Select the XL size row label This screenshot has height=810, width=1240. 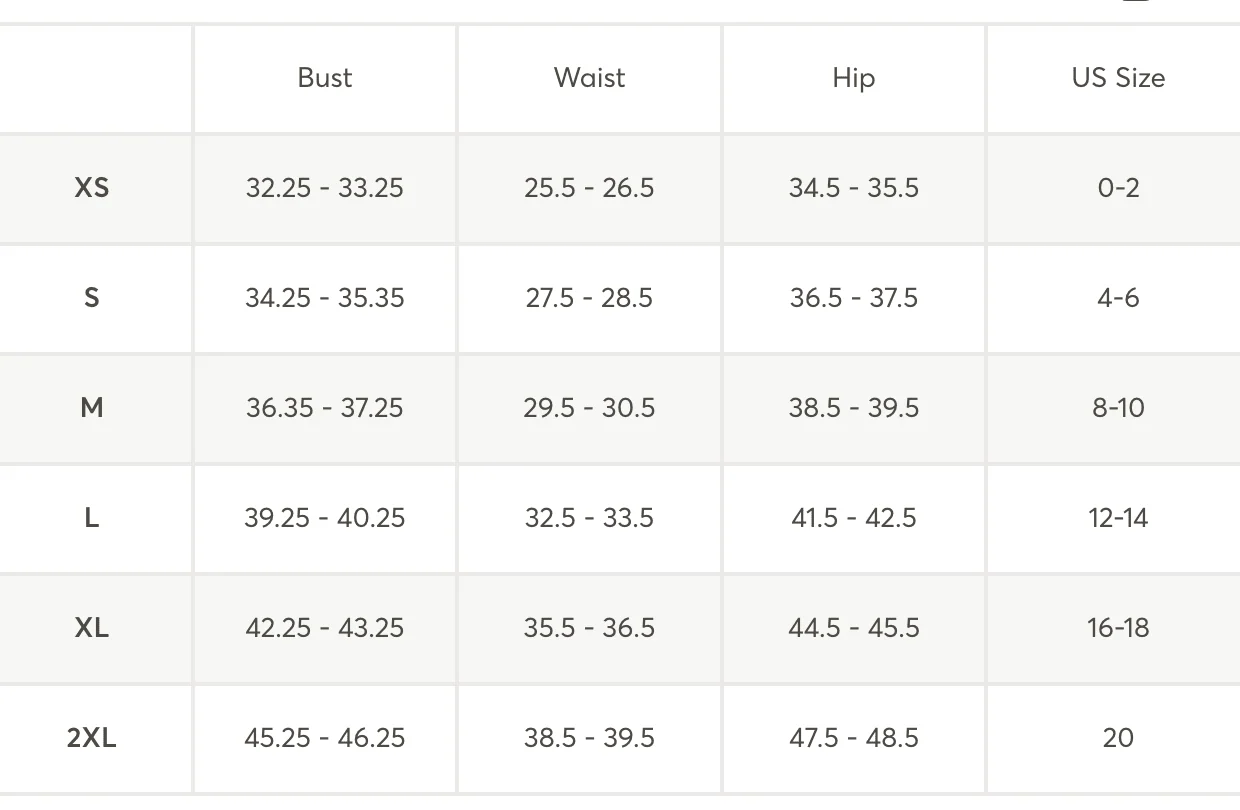92,628
